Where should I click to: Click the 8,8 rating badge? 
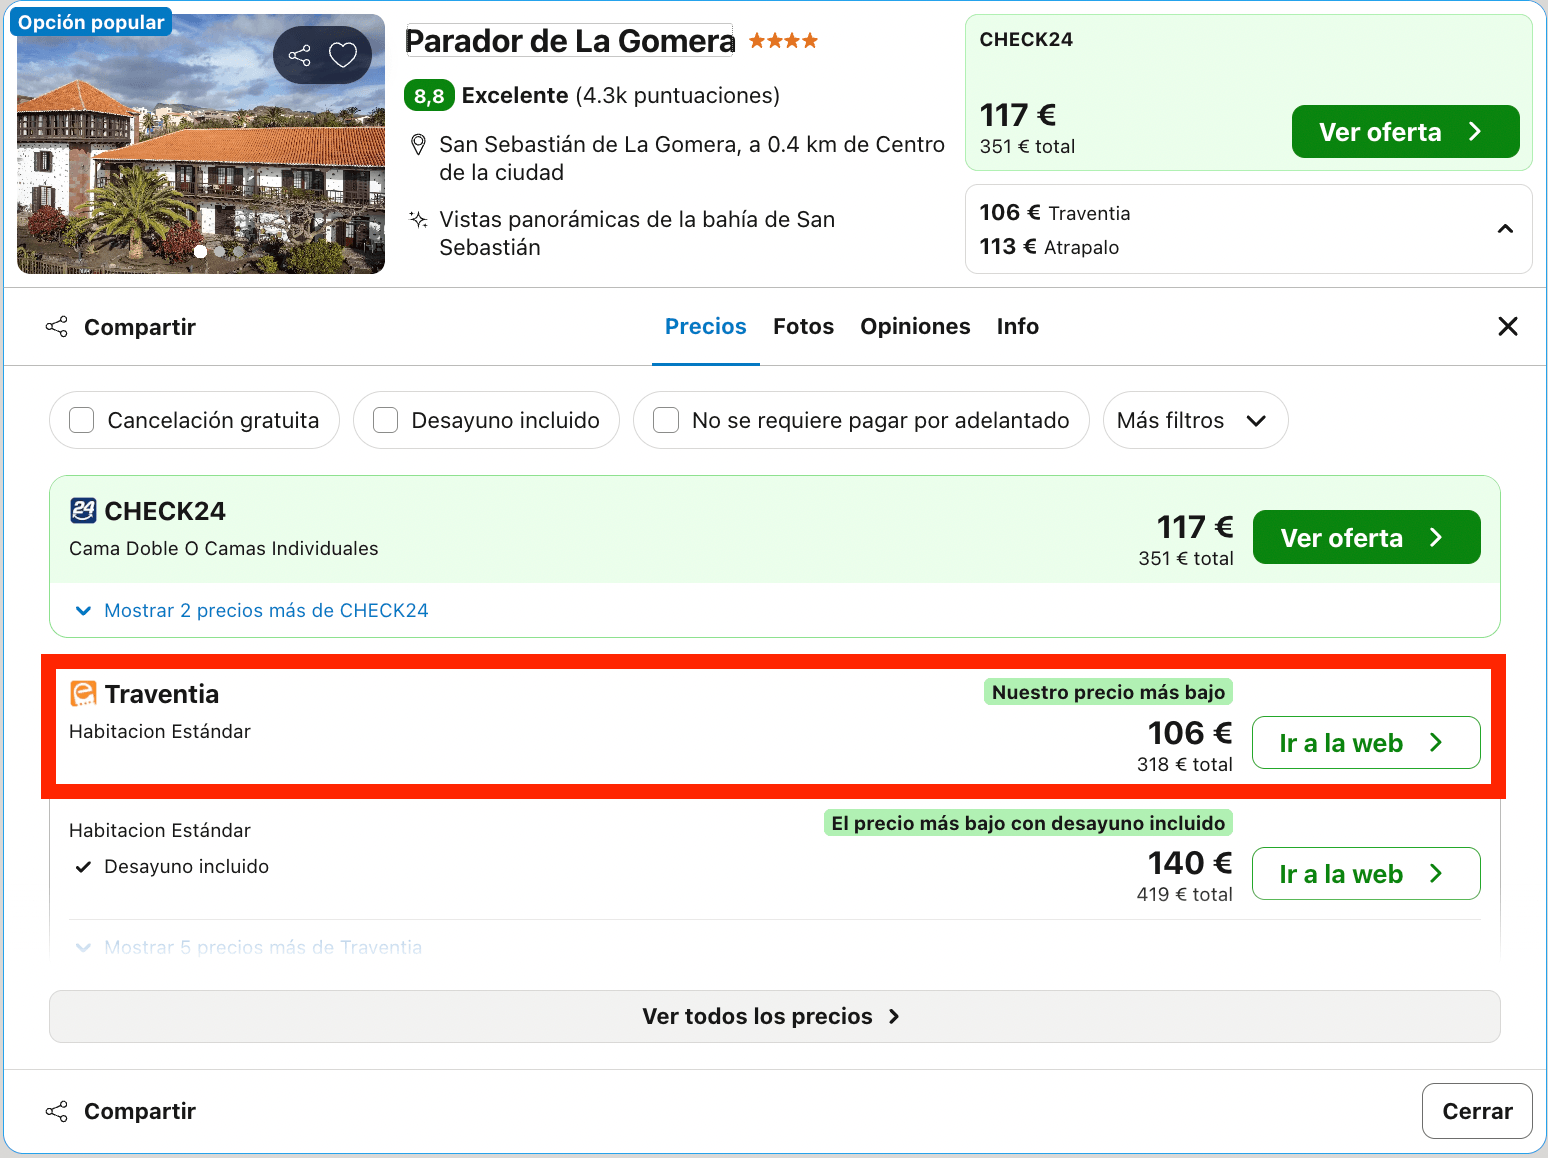point(429,96)
